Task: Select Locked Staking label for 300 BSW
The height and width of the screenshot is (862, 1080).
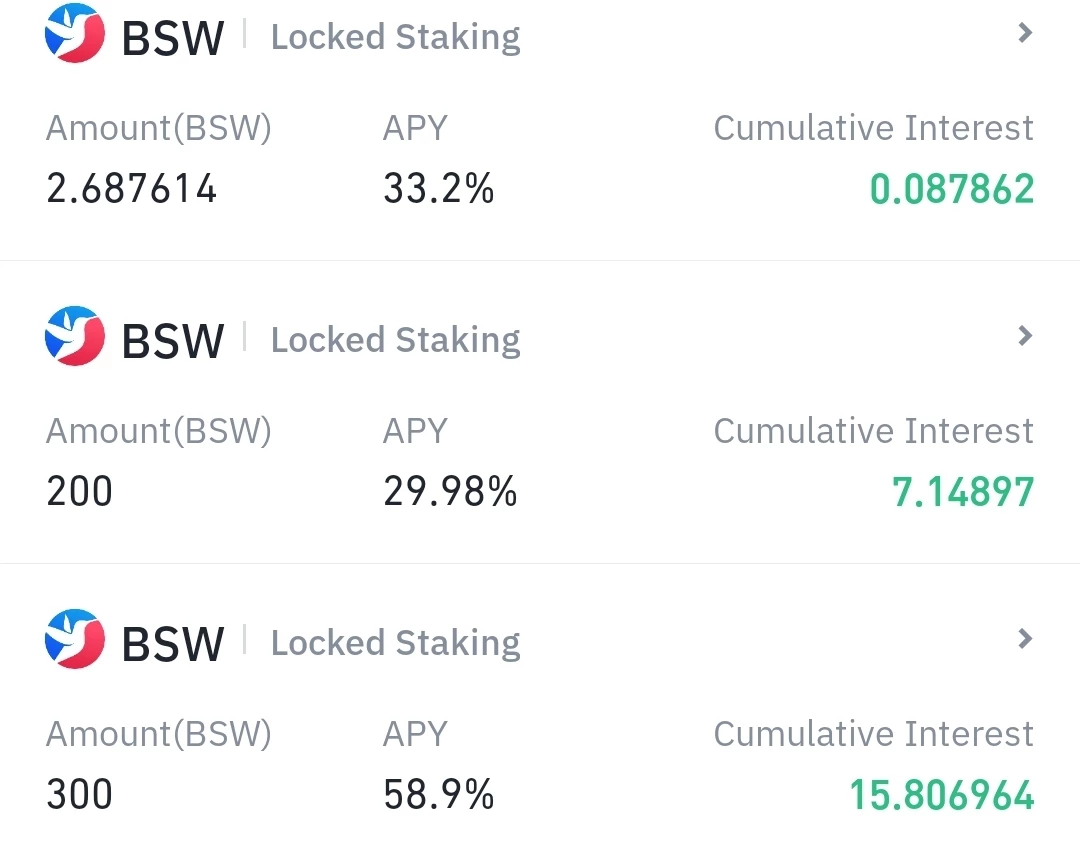Action: 395,644
